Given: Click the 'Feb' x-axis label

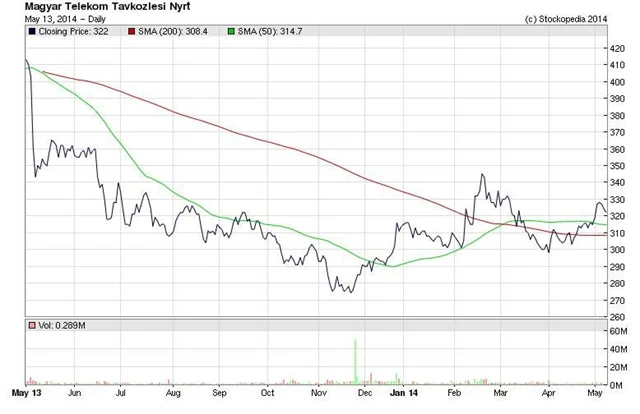Looking at the screenshot, I should tap(454, 393).
